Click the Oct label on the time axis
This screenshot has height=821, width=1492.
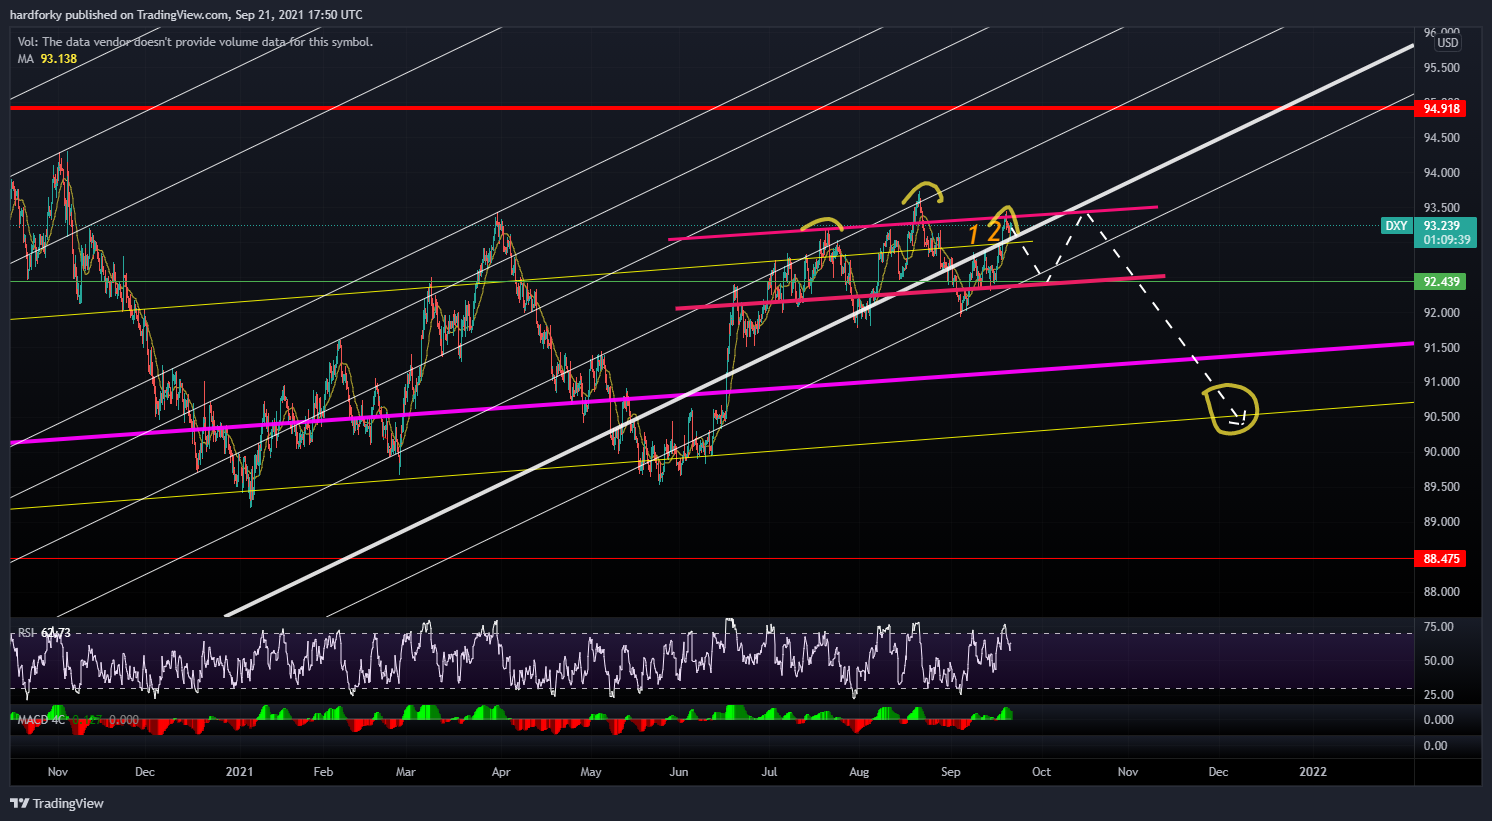[1041, 772]
